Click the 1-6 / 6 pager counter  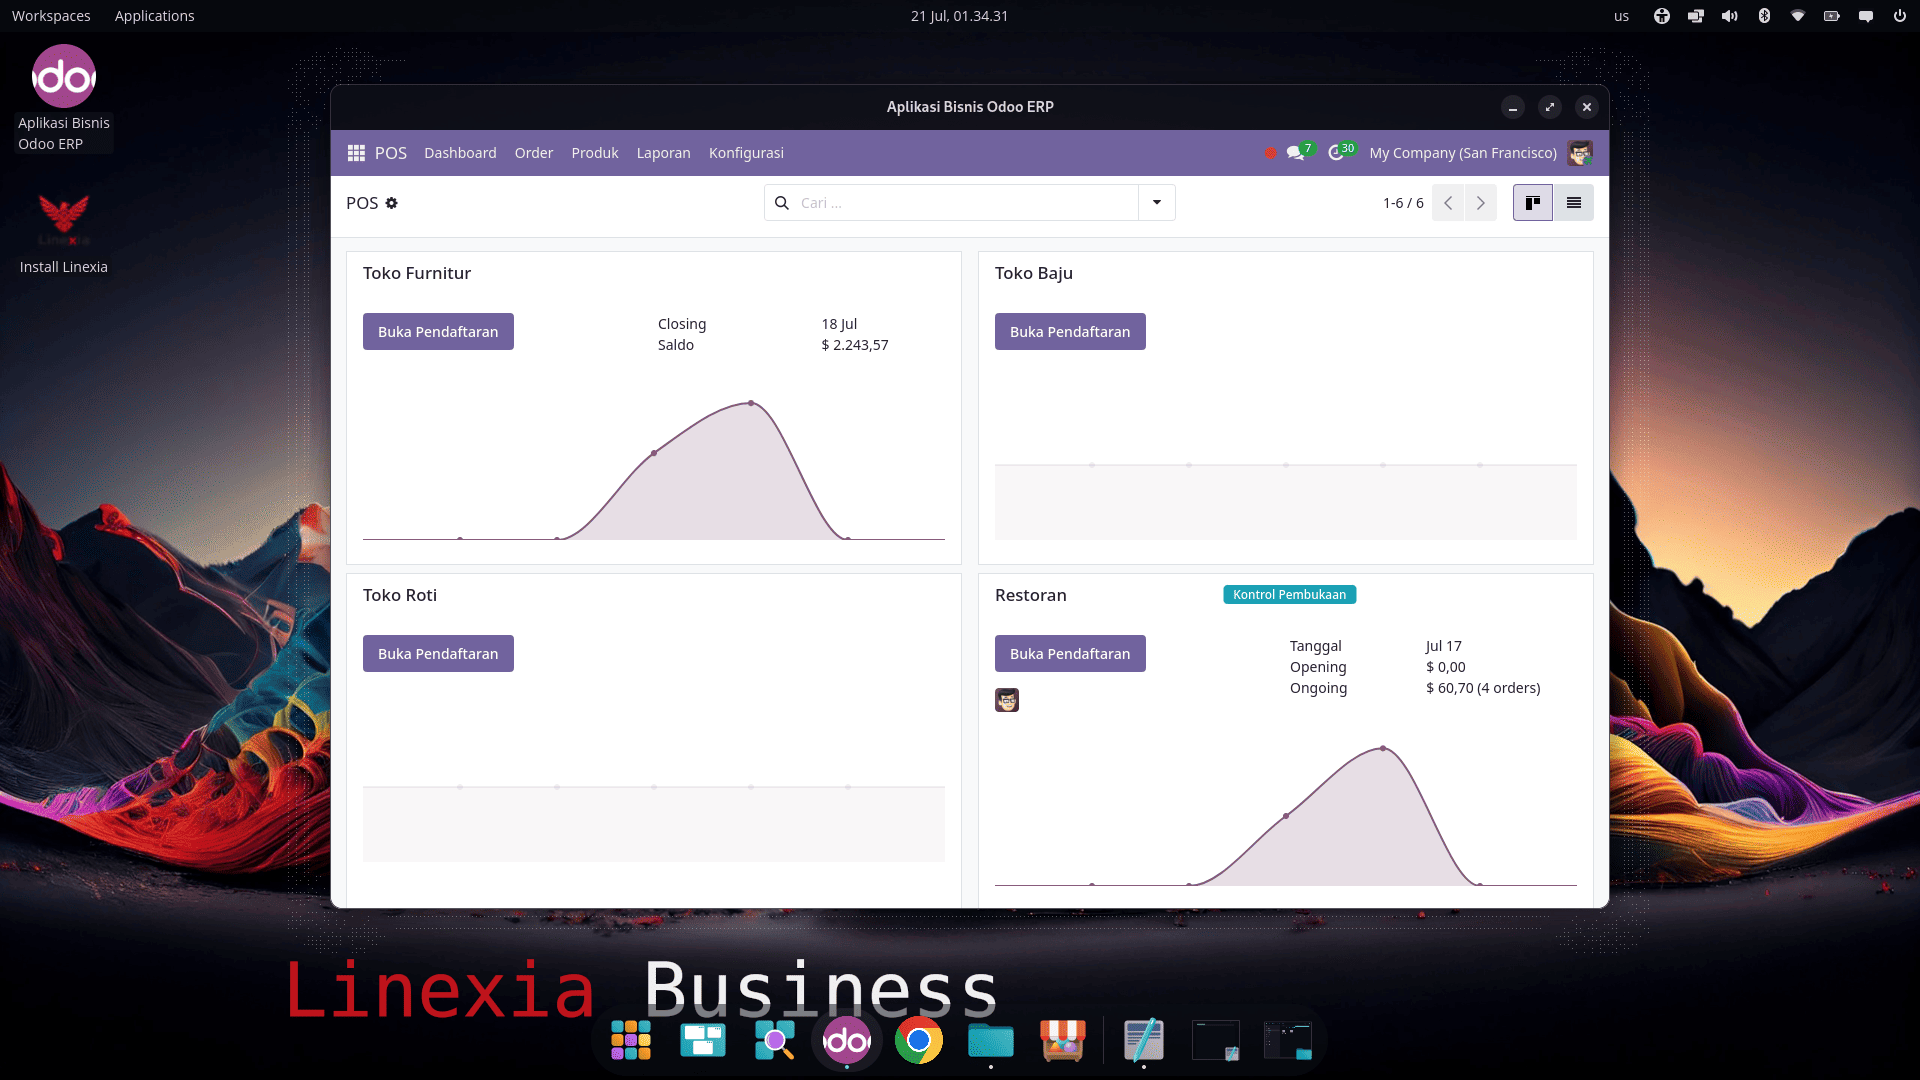click(x=1403, y=203)
